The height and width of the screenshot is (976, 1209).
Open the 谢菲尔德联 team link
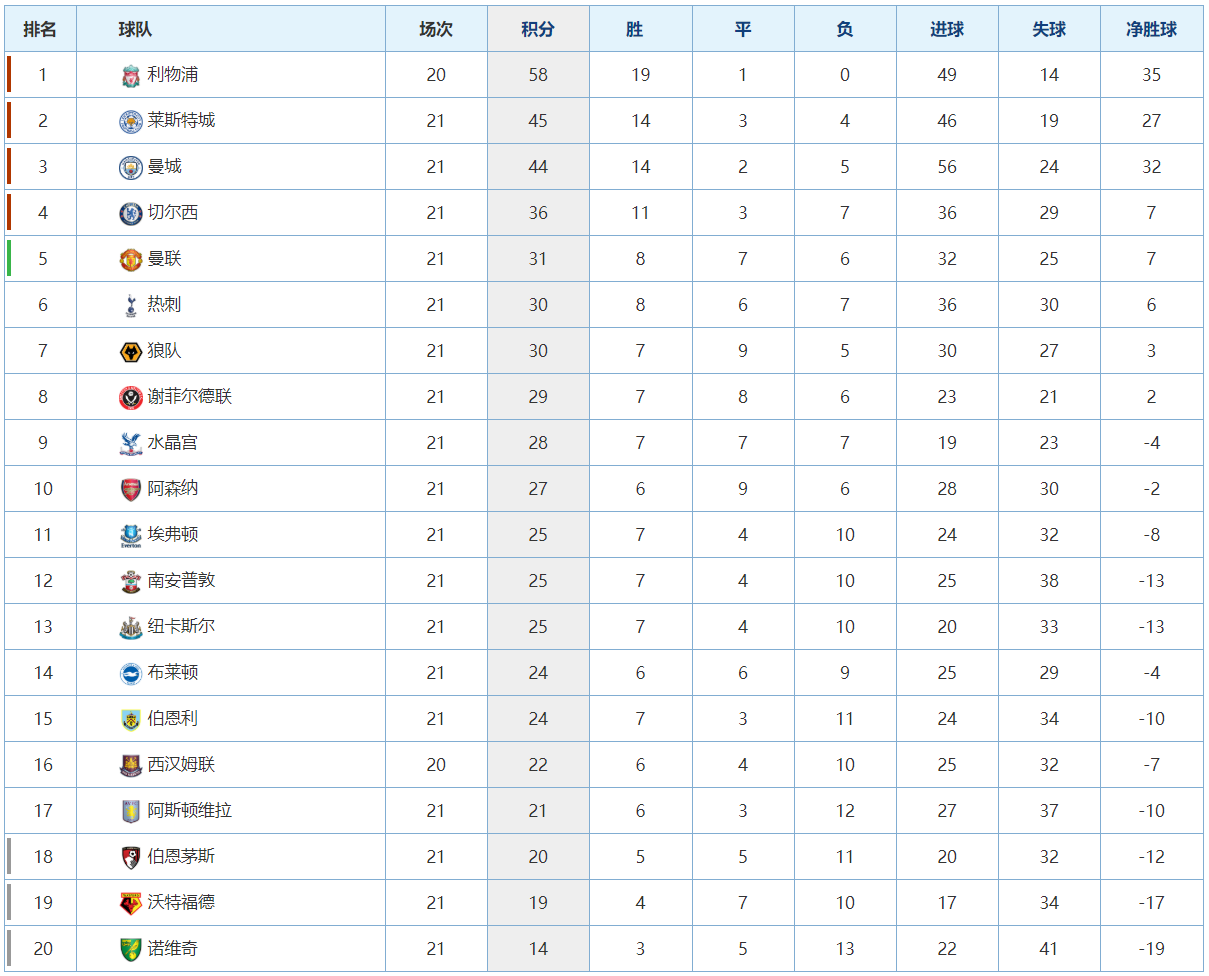[x=190, y=397]
